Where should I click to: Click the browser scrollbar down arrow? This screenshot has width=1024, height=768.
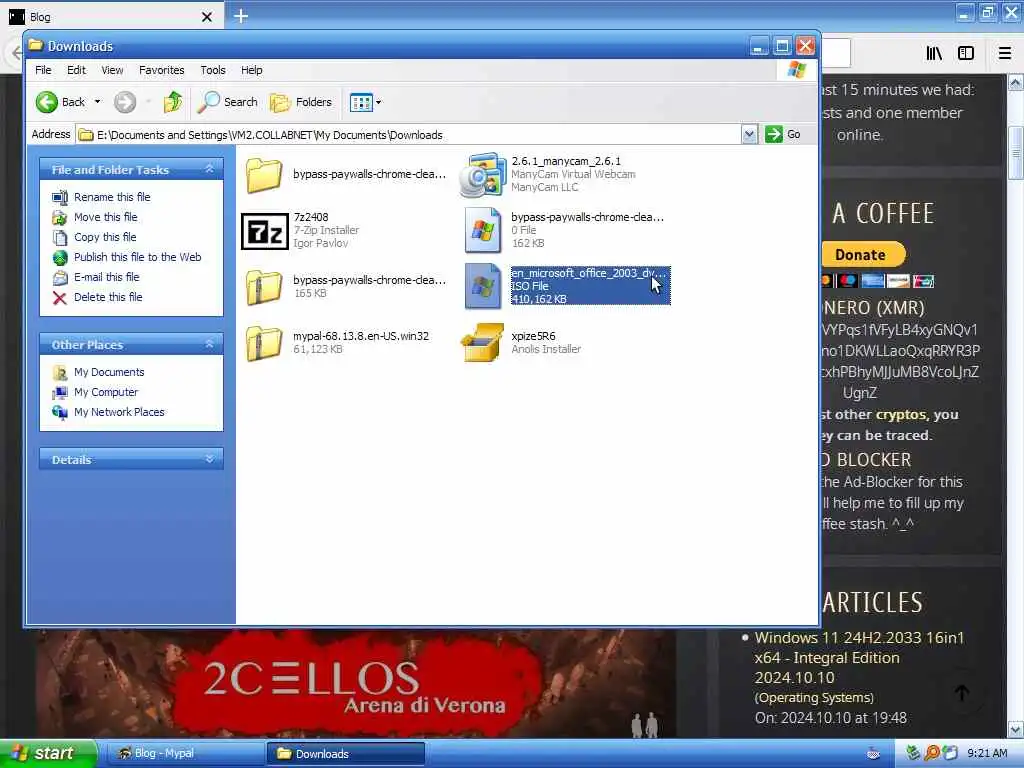(1016, 729)
